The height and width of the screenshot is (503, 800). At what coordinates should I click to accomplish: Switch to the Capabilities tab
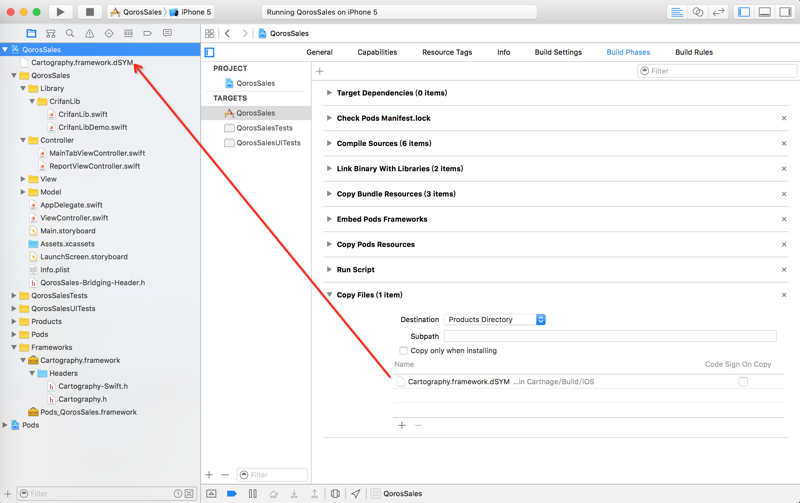coord(377,52)
